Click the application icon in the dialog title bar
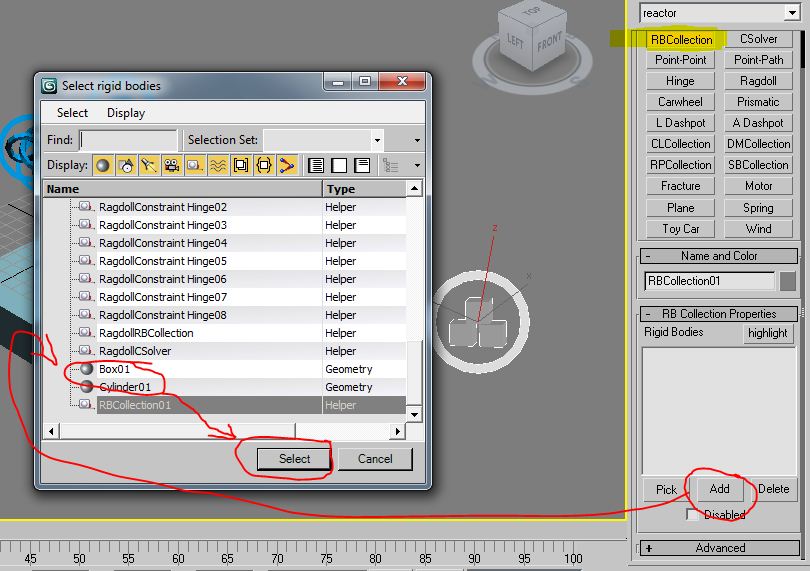The image size is (810, 571). (49, 86)
